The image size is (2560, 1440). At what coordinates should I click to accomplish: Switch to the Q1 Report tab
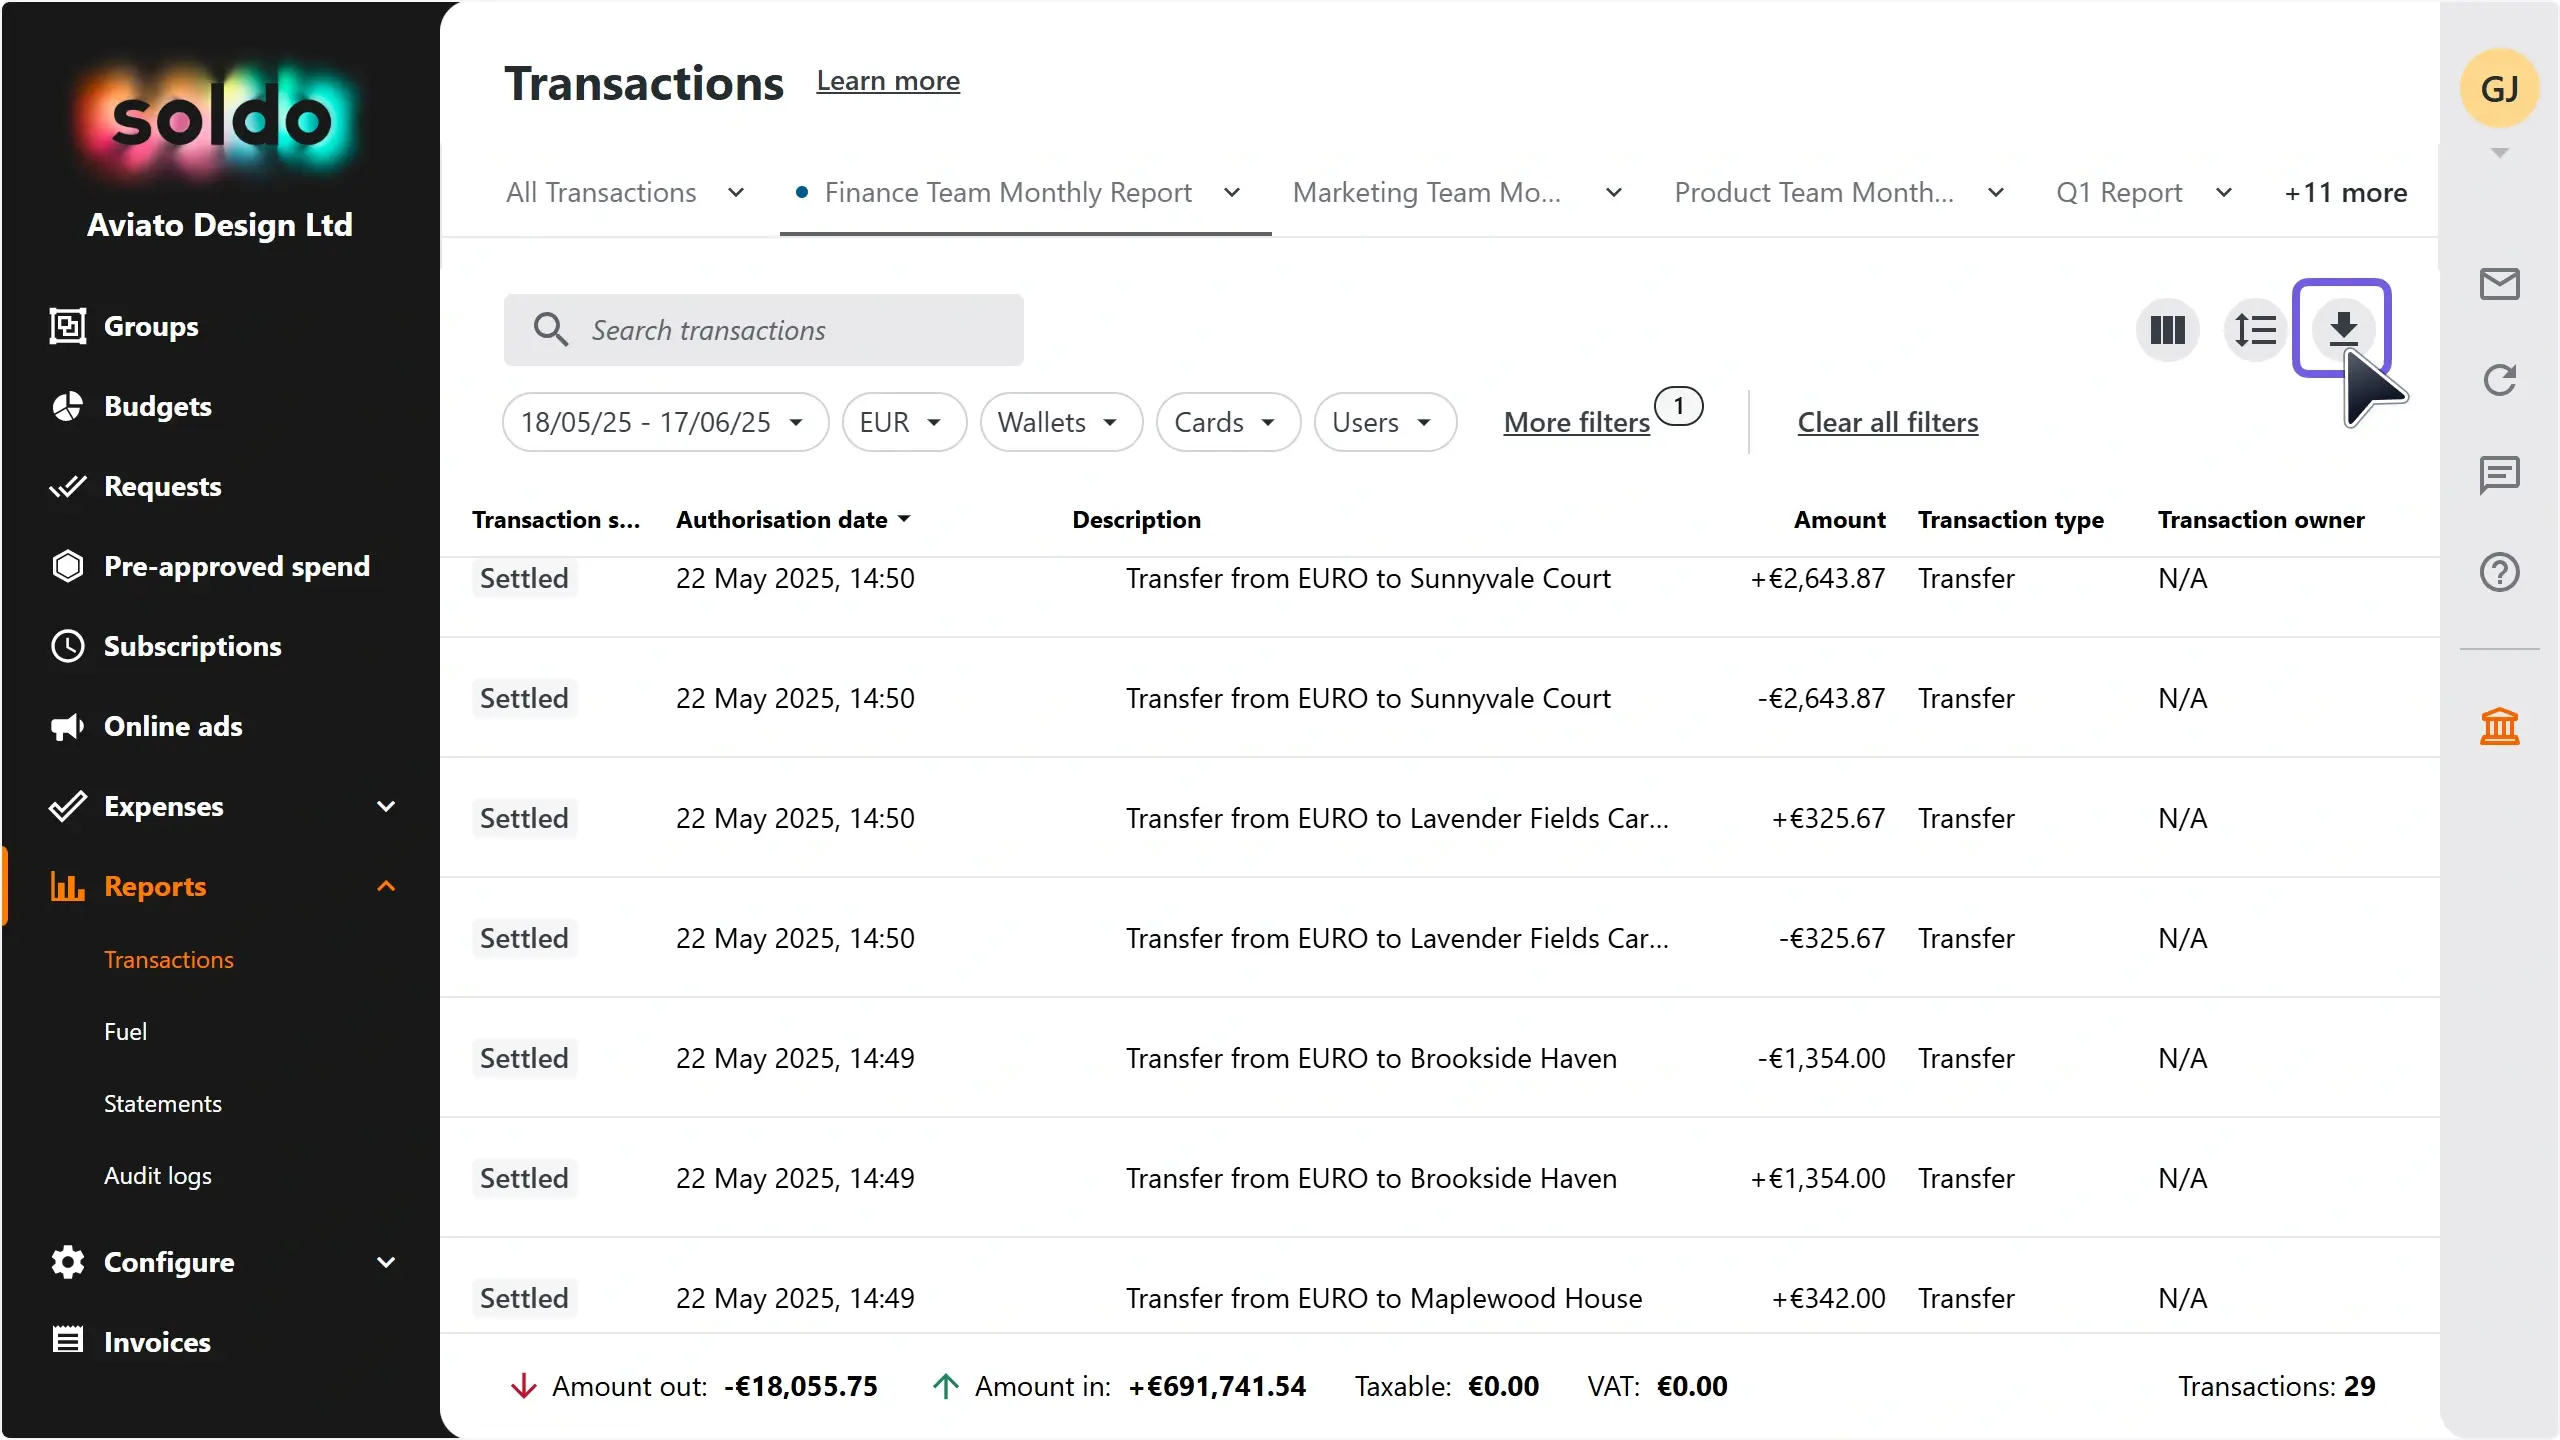point(2118,192)
